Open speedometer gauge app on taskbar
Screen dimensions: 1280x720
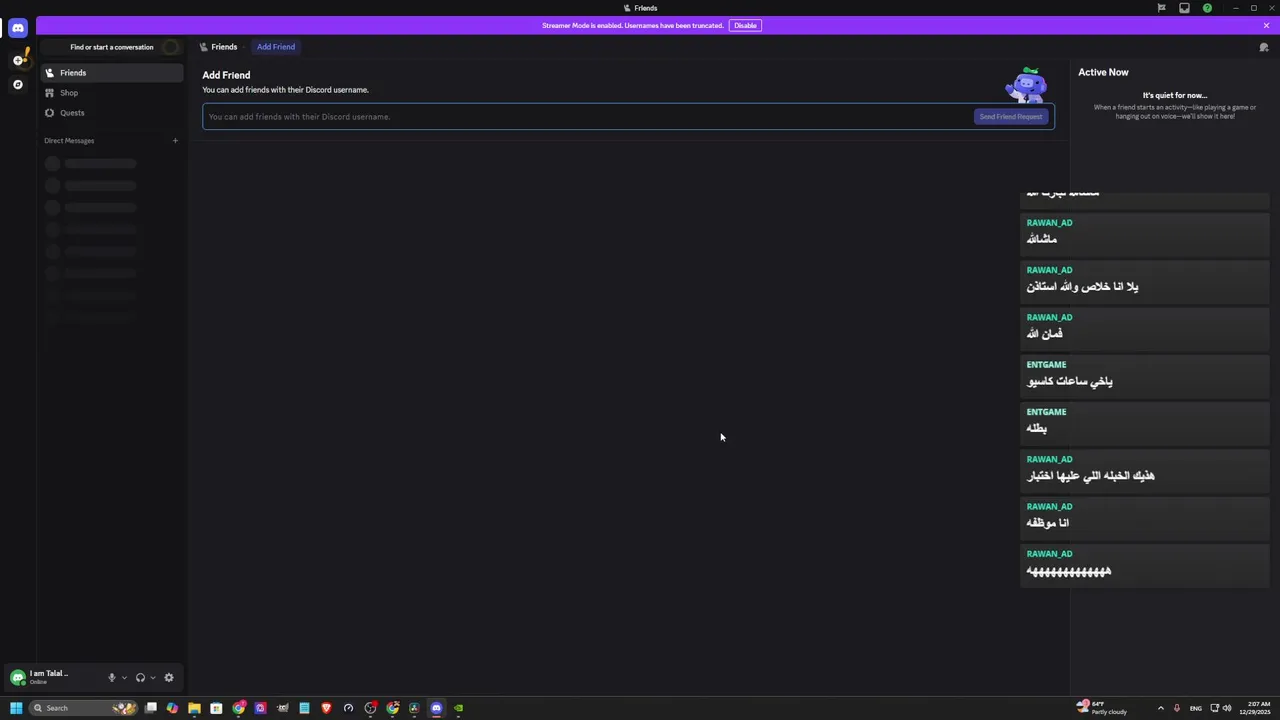[x=348, y=708]
